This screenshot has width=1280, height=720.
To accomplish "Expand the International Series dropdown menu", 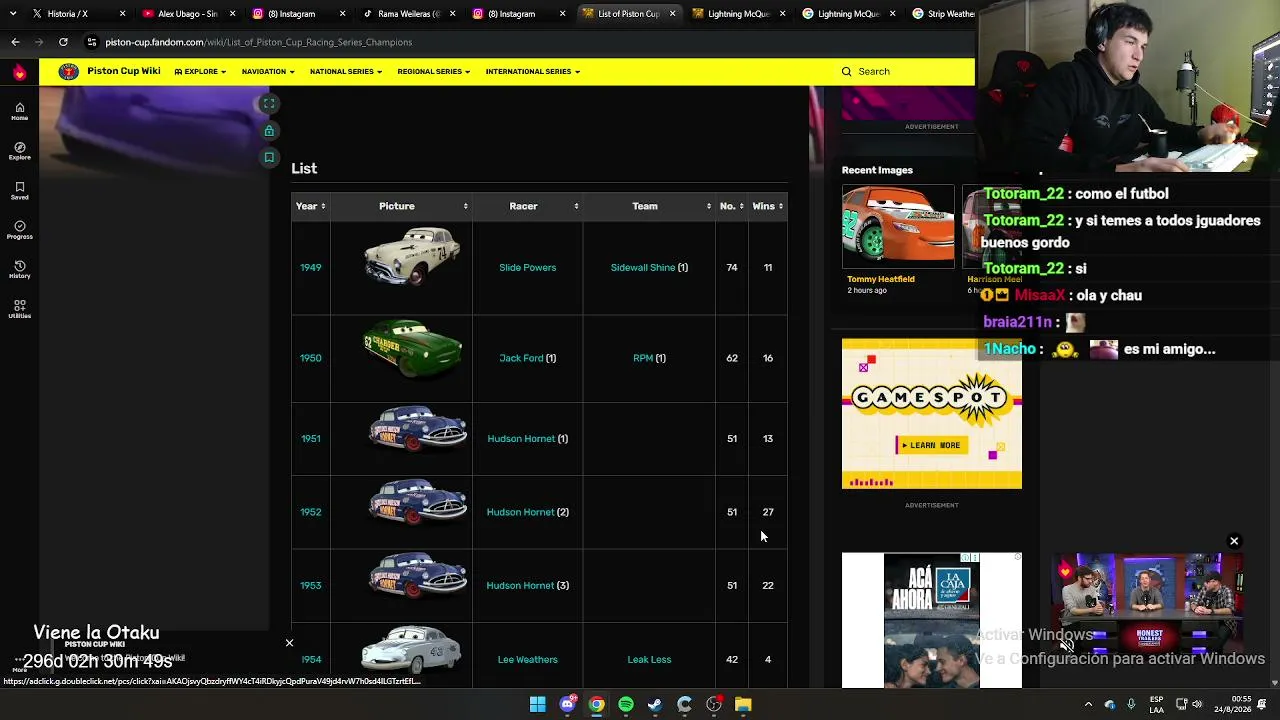I will point(533,71).
